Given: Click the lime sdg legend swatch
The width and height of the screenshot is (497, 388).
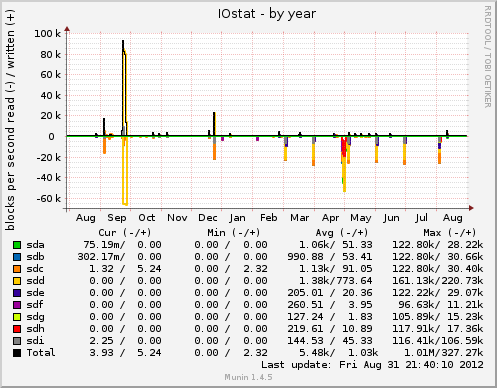Looking at the screenshot, I should (x=17, y=317).
